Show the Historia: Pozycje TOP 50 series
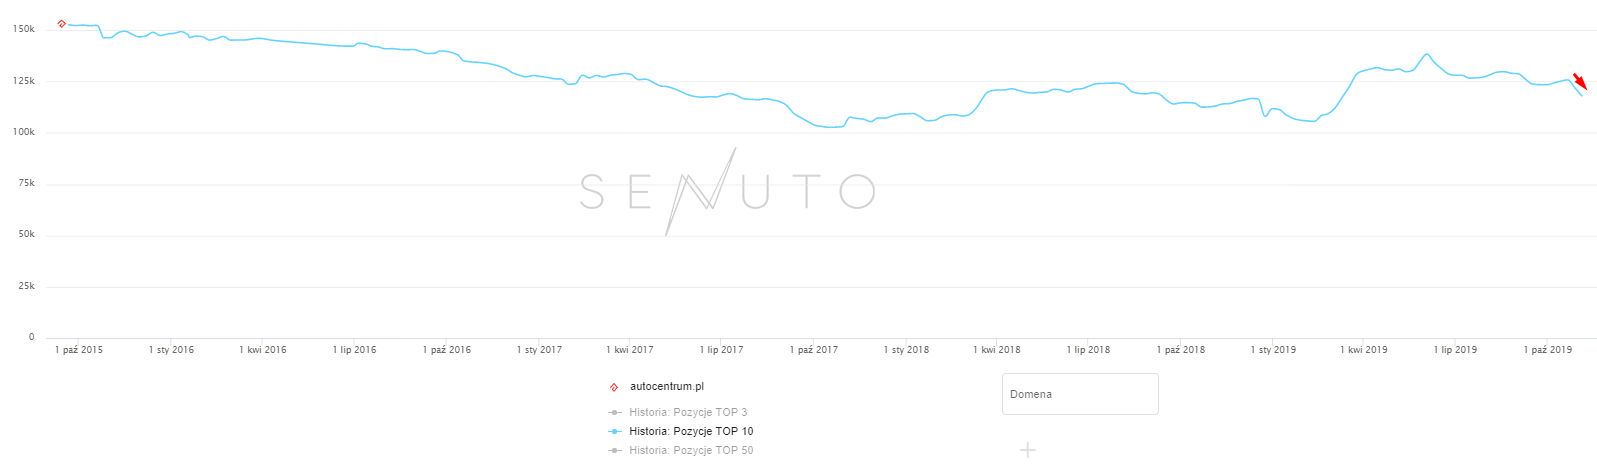This screenshot has width=1597, height=466. pyautogui.click(x=691, y=451)
